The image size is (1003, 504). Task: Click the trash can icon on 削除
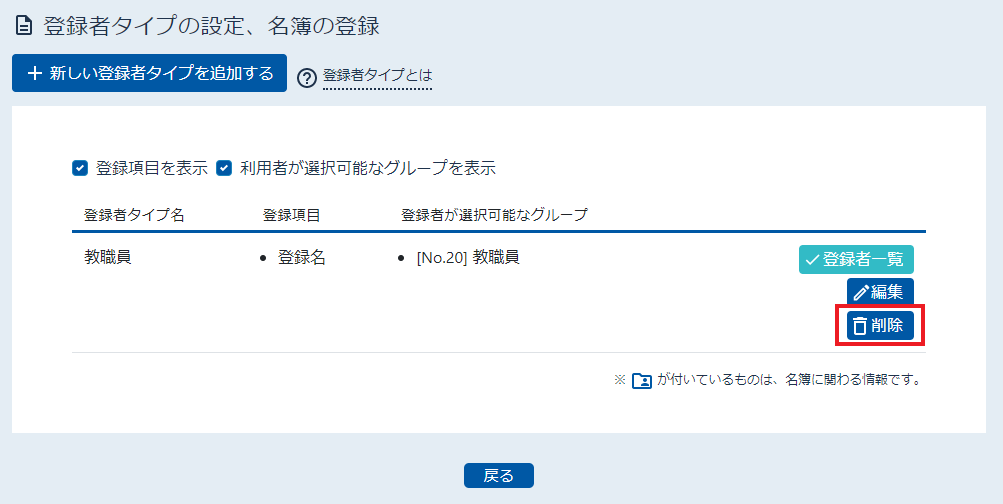coord(860,326)
